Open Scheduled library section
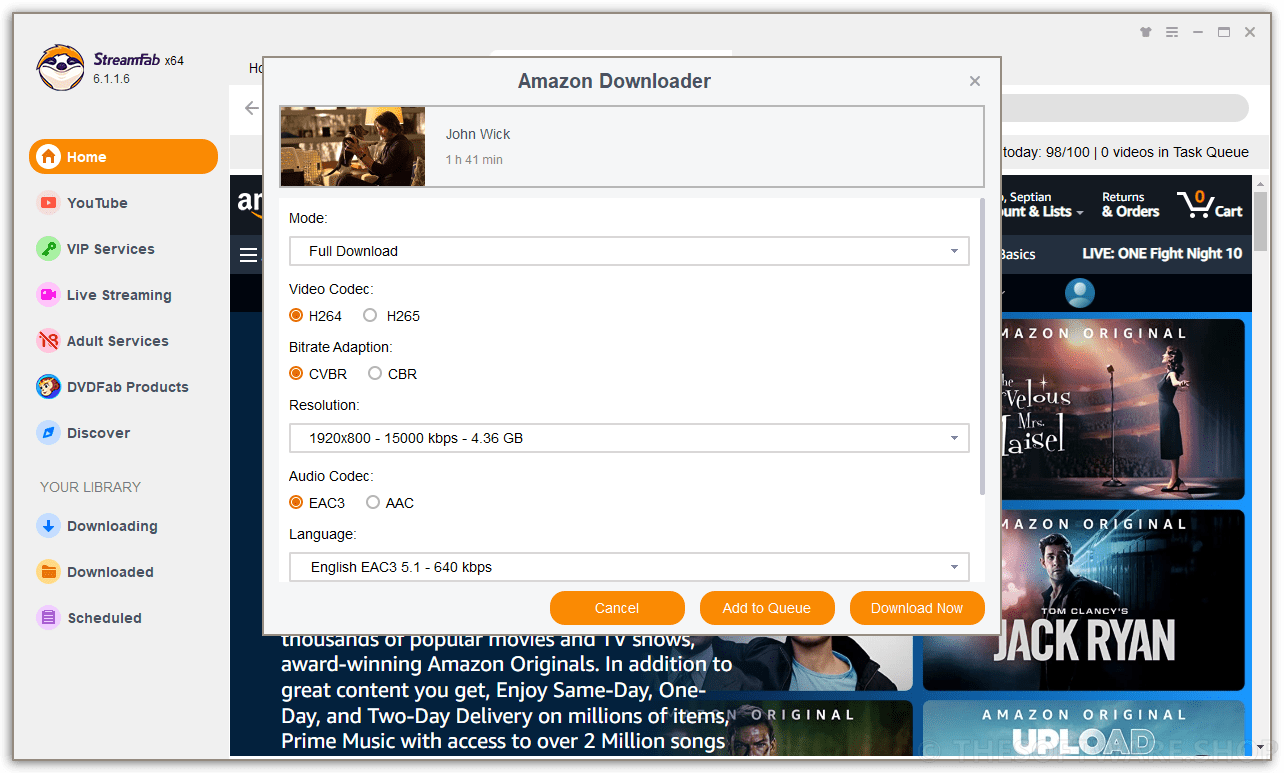 (x=104, y=618)
